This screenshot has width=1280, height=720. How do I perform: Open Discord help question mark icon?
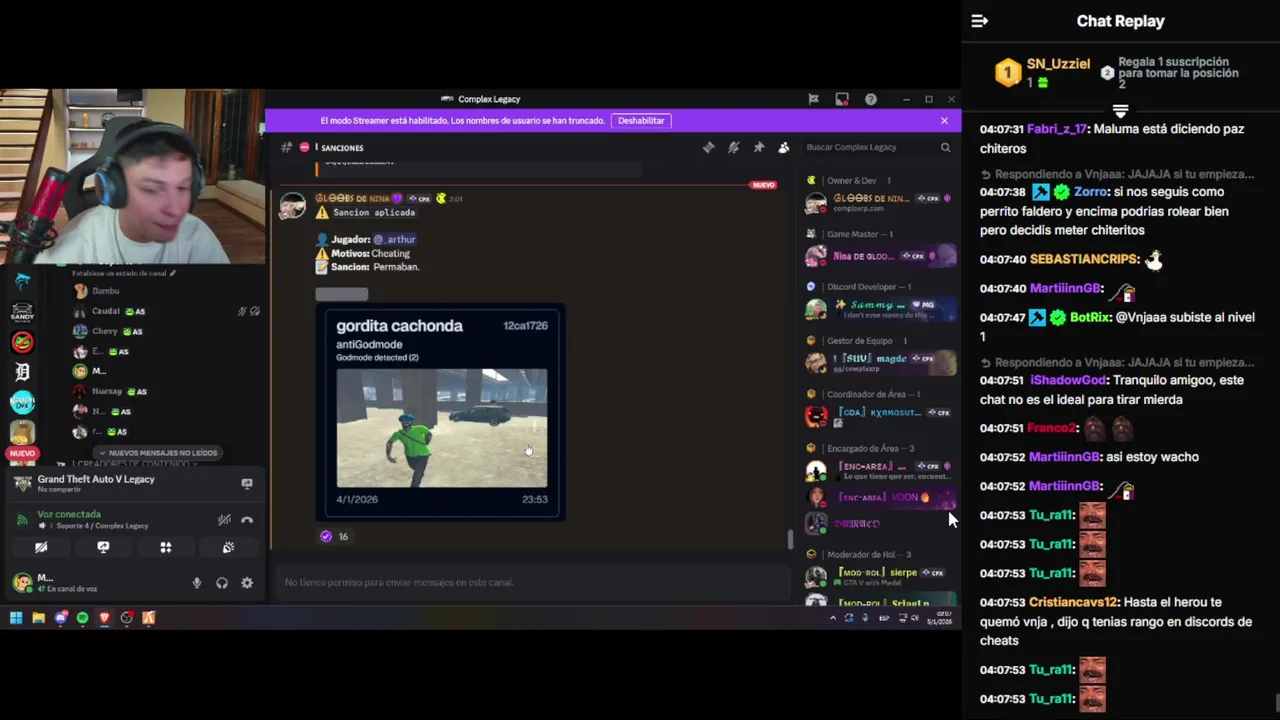pyautogui.click(x=871, y=99)
